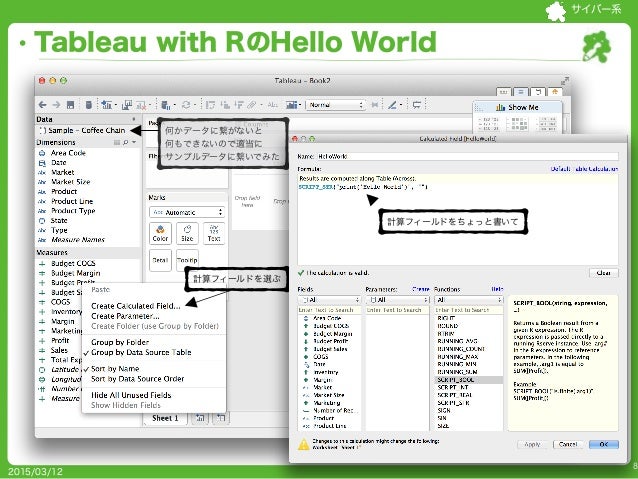Click the new worksheet chart toolbar icon
This screenshot has height=479, width=638.
click(x=107, y=105)
